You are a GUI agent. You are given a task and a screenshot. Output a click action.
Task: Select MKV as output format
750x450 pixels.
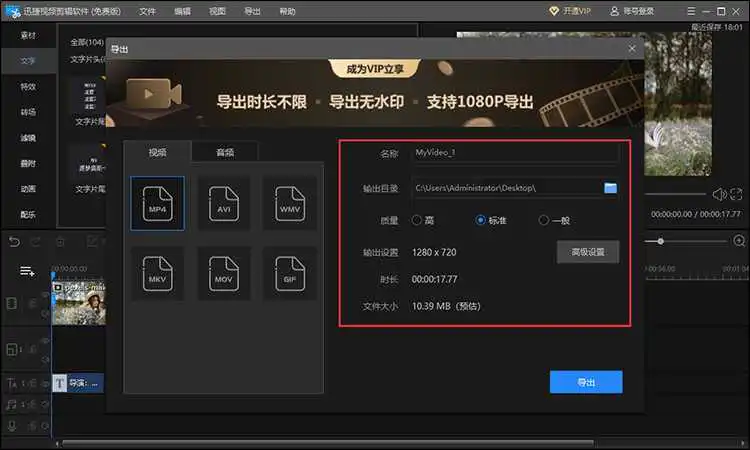[157, 274]
